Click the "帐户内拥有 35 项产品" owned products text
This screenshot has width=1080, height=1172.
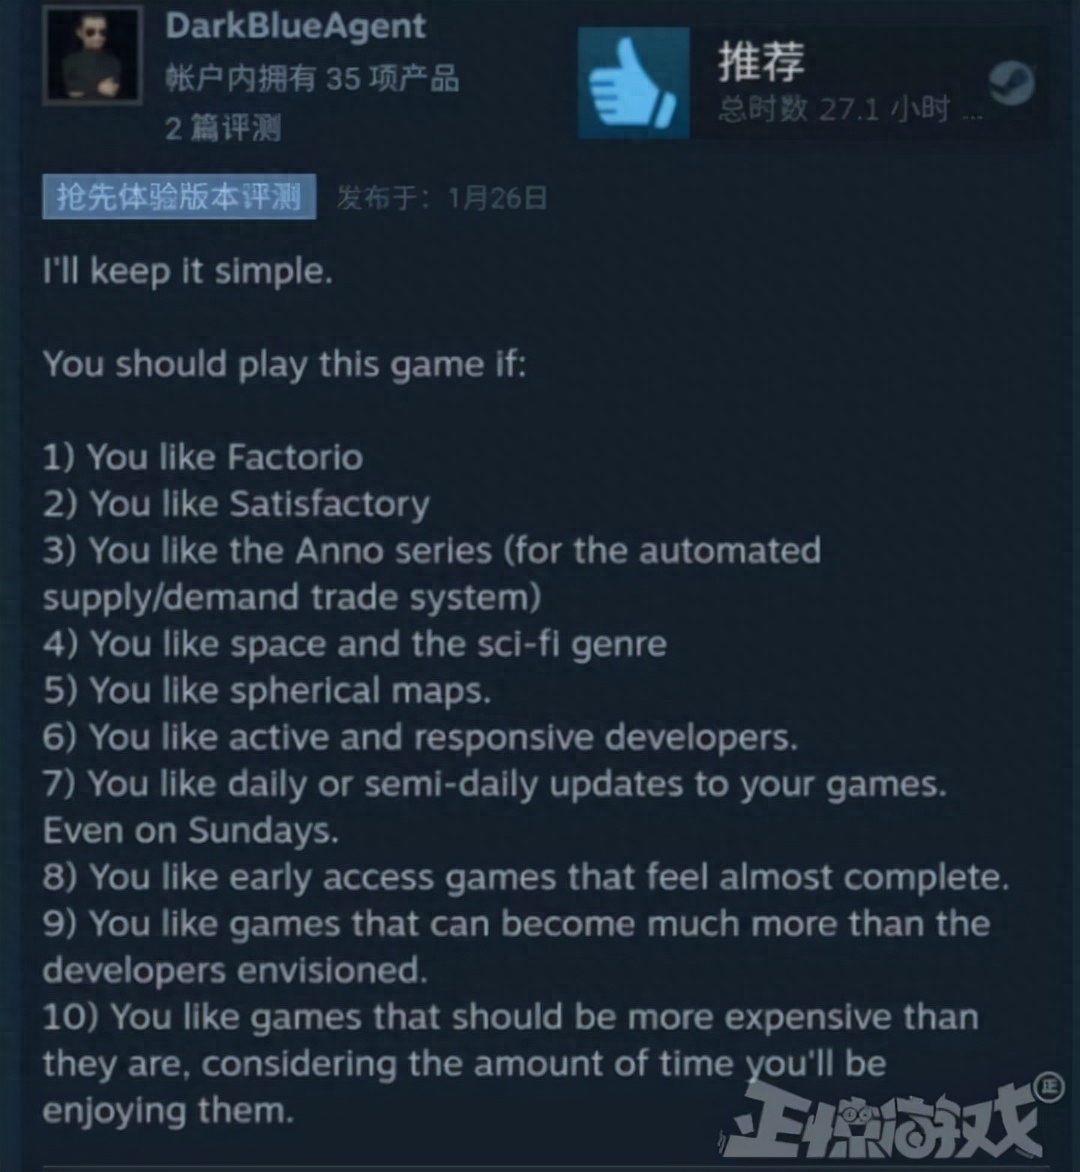coord(312,78)
